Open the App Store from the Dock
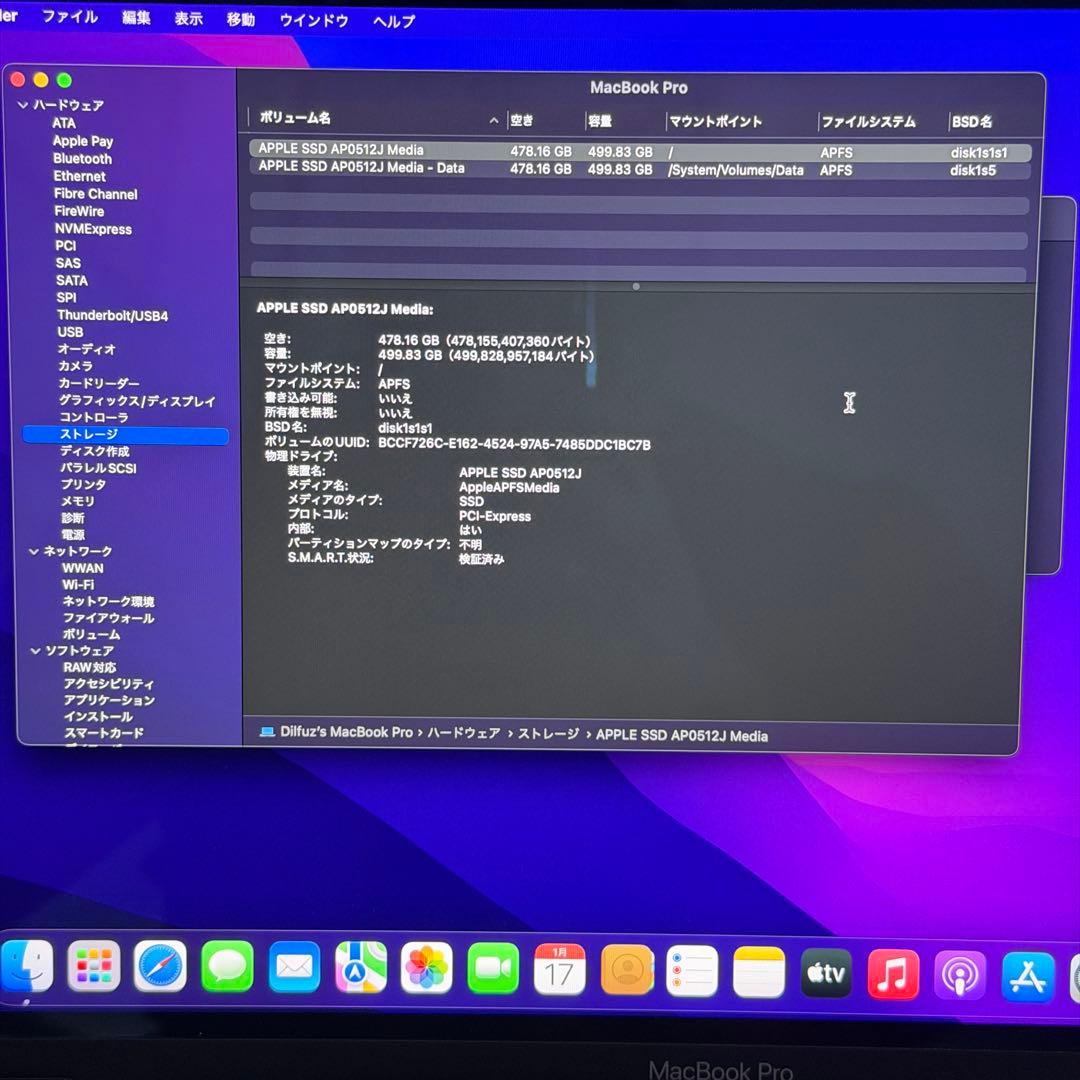The height and width of the screenshot is (1080, 1080). (1027, 970)
